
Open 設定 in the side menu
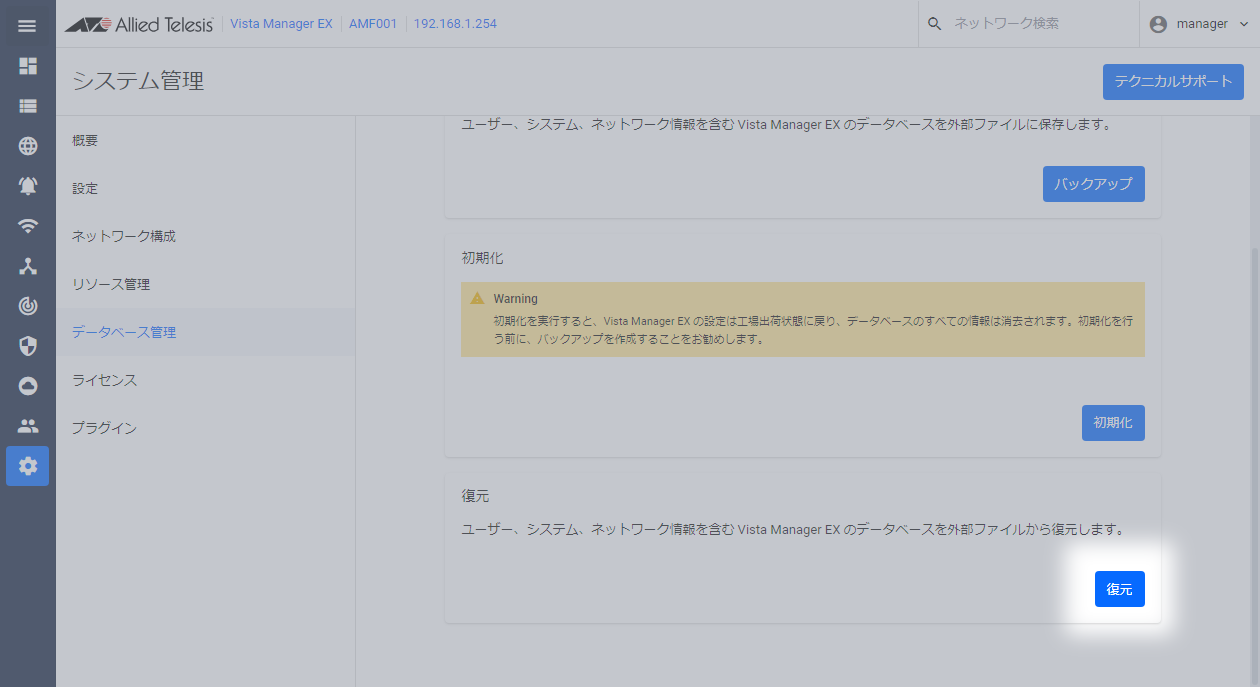tap(85, 189)
